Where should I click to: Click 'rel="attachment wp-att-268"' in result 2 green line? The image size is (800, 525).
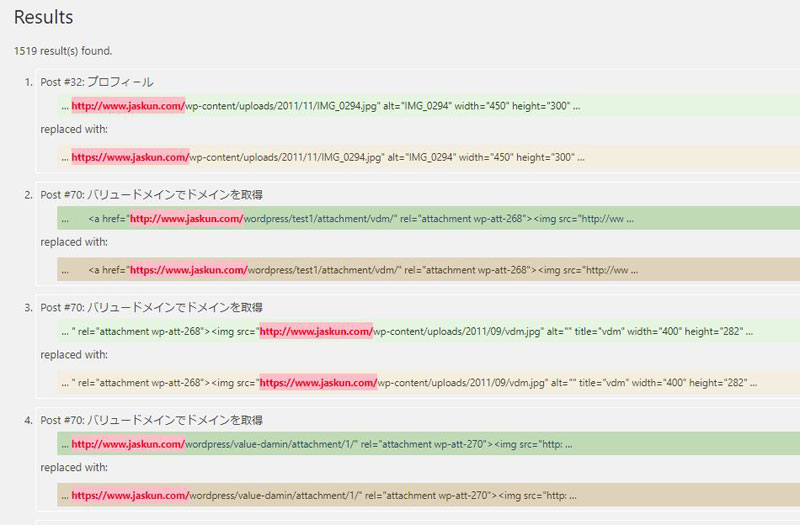tap(463, 219)
